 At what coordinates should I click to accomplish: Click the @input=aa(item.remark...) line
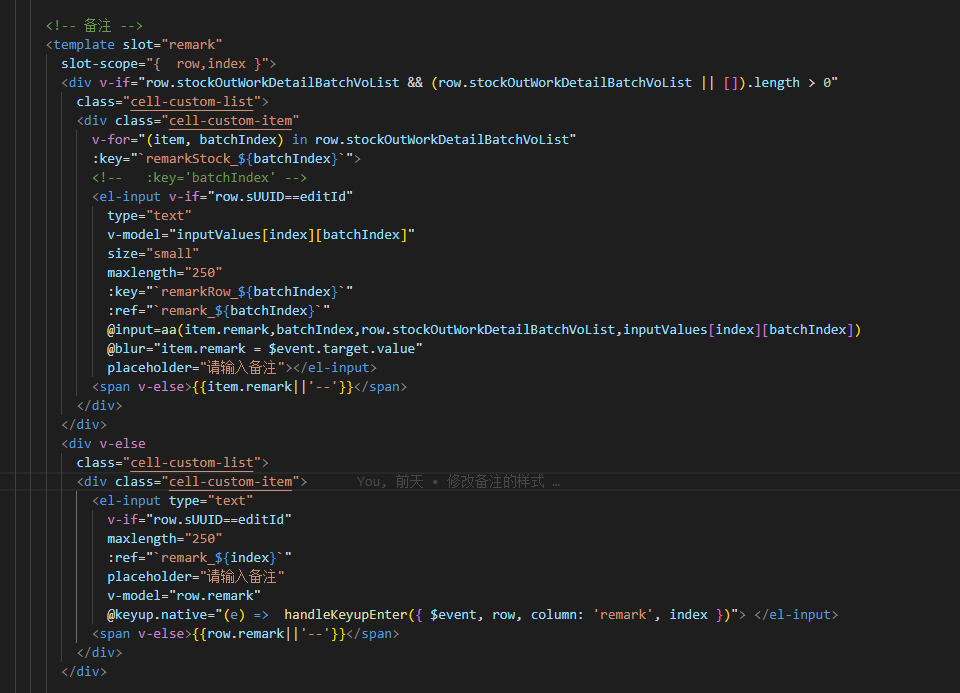tap(484, 329)
